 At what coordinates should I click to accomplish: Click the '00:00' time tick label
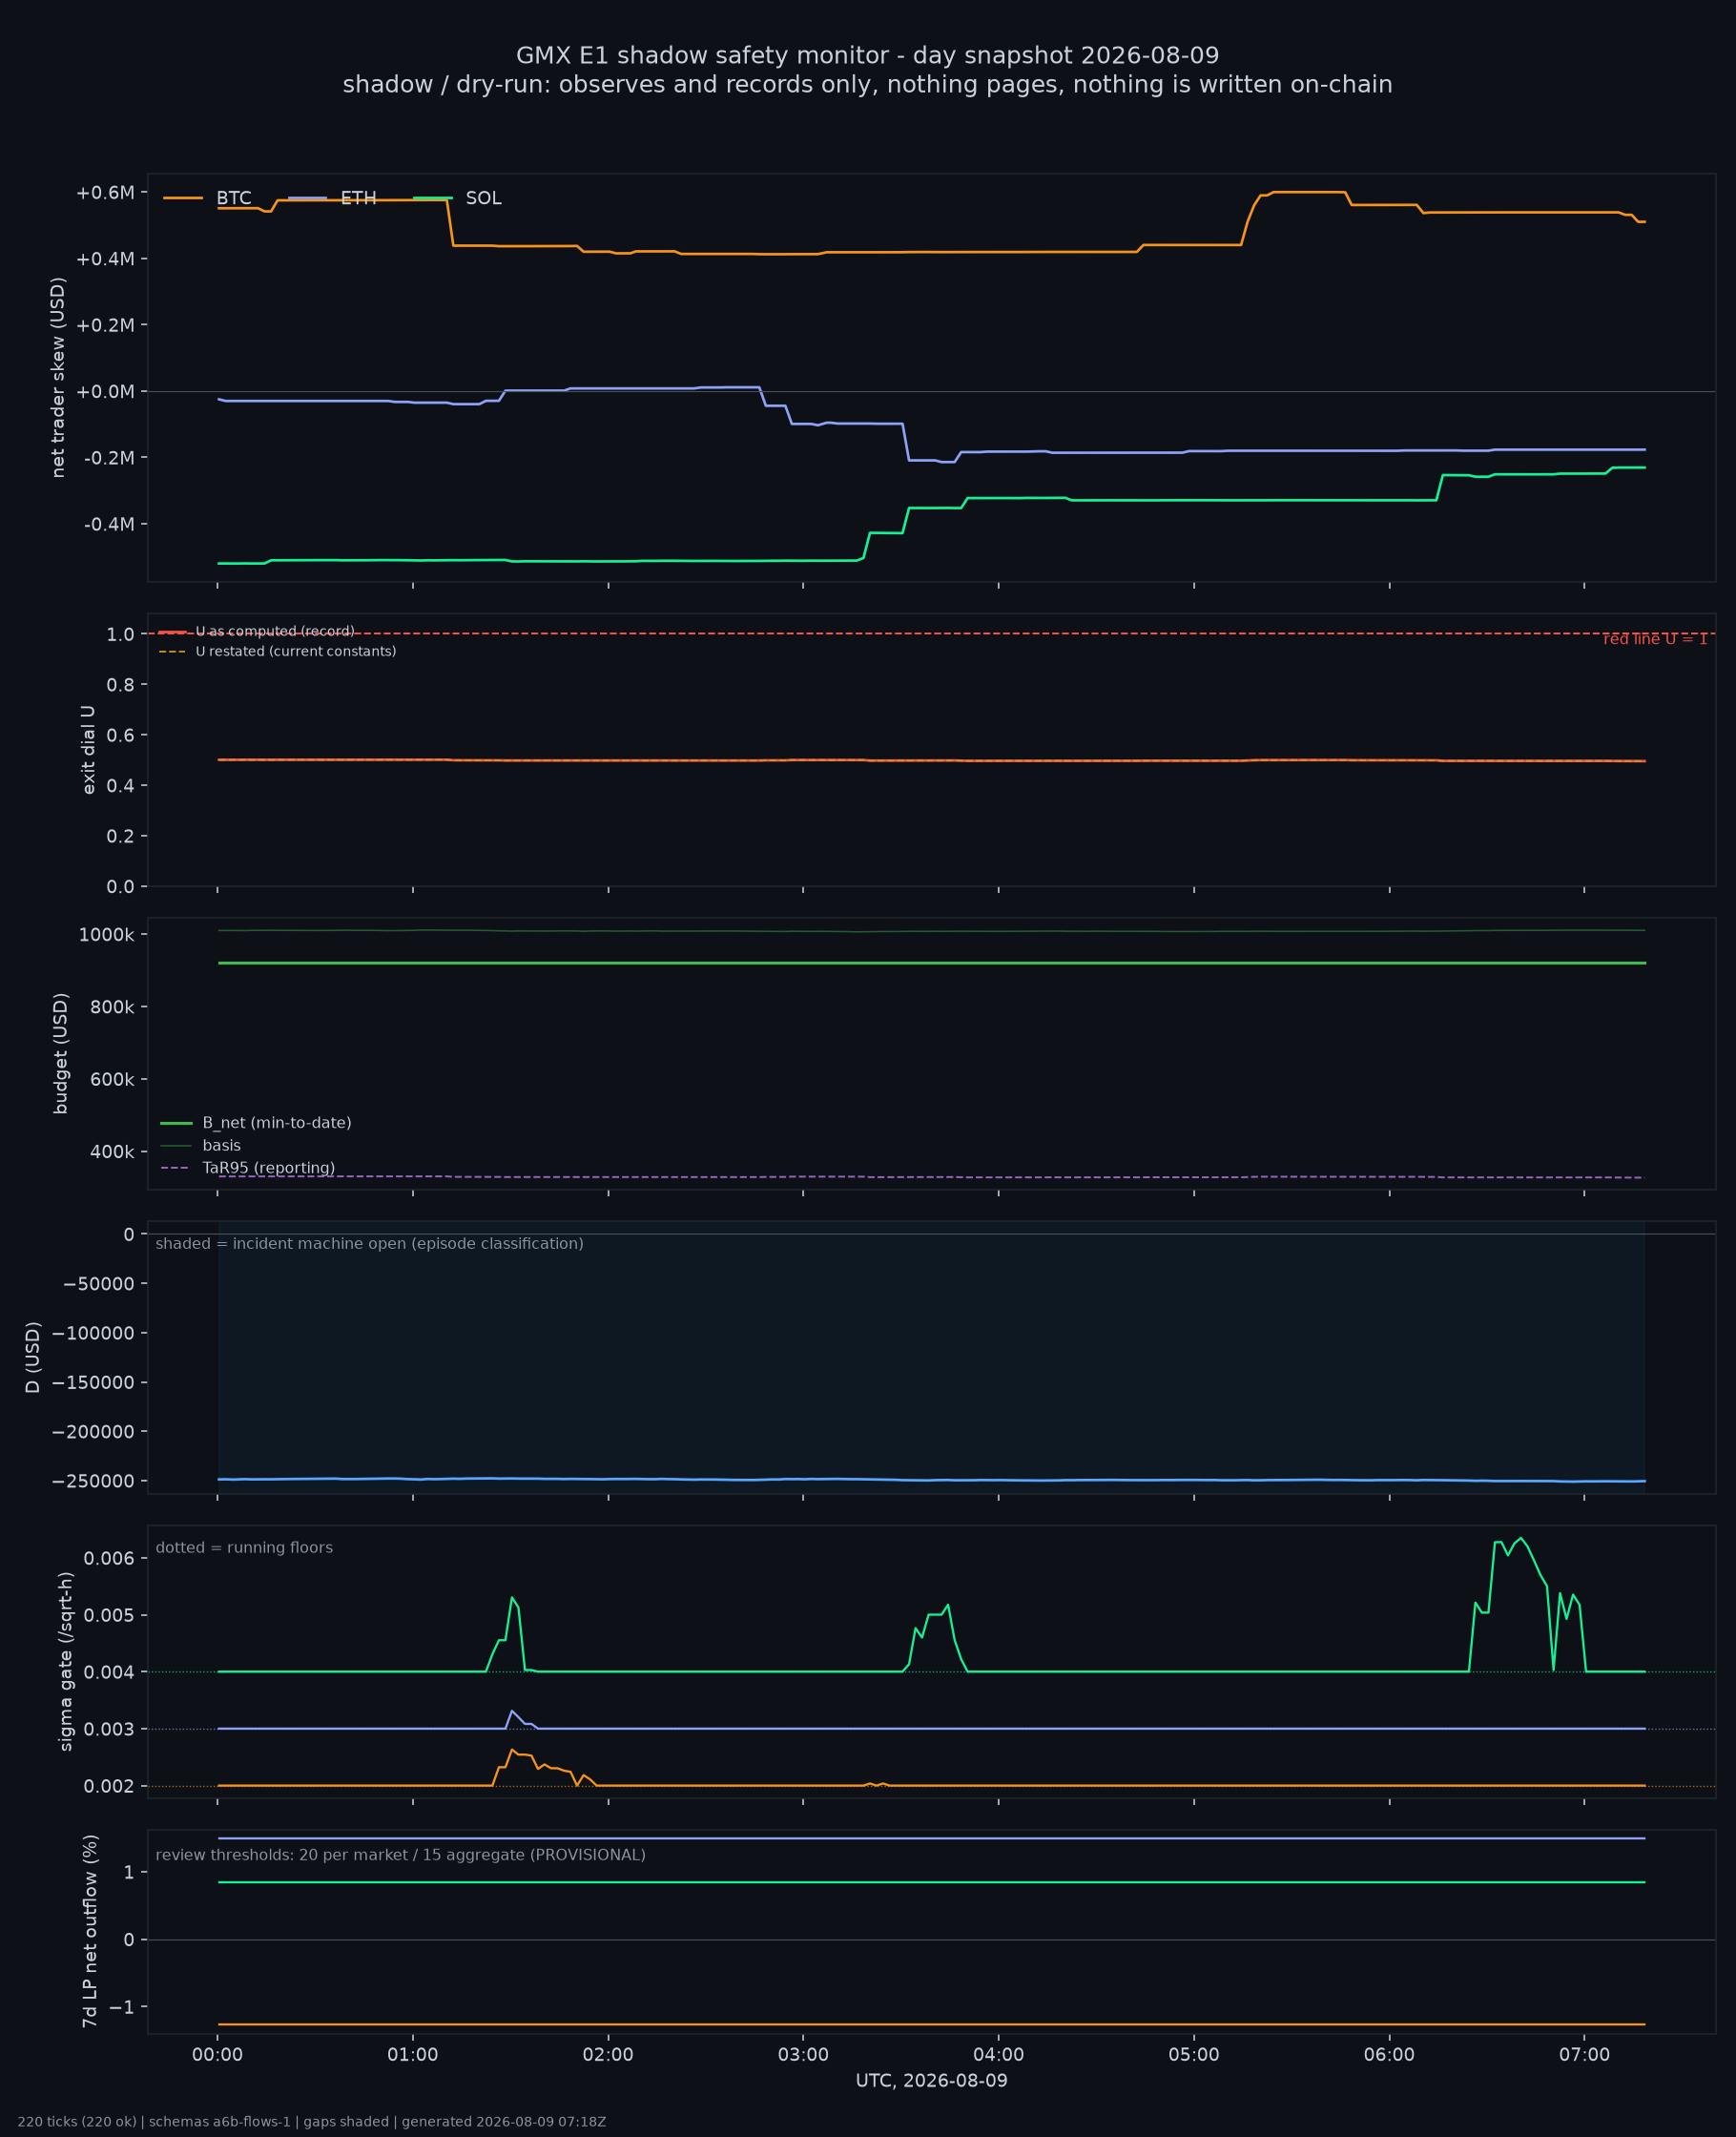(218, 2055)
